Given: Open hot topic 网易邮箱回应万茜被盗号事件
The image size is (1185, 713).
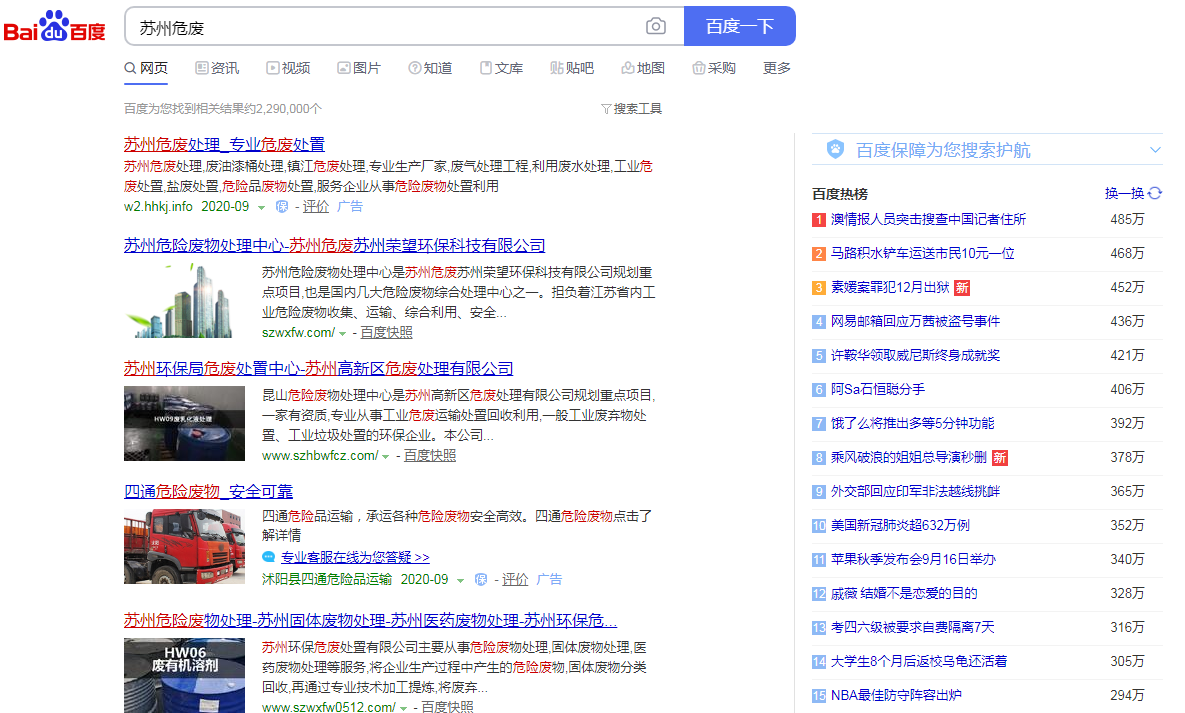Looking at the screenshot, I should point(915,321).
